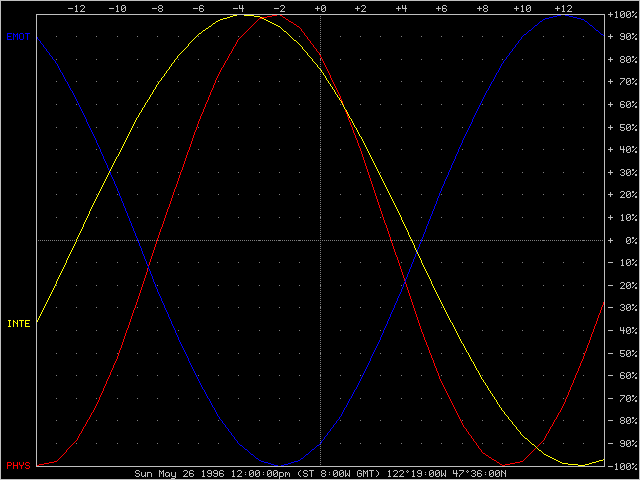
Task: Click the -8 day axis label
Action: click(x=158, y=8)
